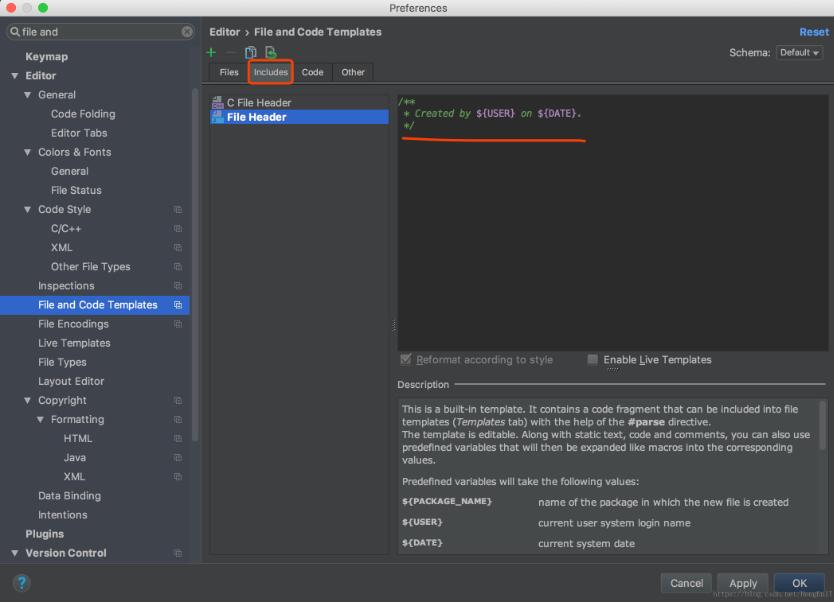Click the Create Template plus icon
This screenshot has height=602, width=834.
pos(210,52)
